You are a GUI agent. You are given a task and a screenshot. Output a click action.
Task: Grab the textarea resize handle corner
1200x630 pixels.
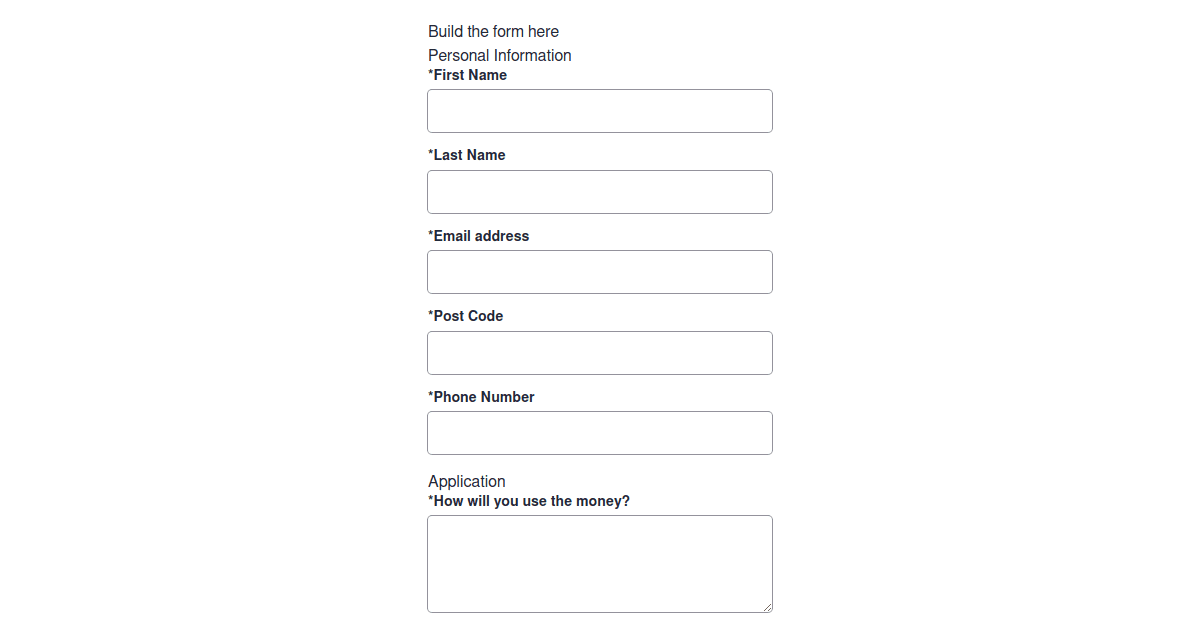(x=766, y=606)
